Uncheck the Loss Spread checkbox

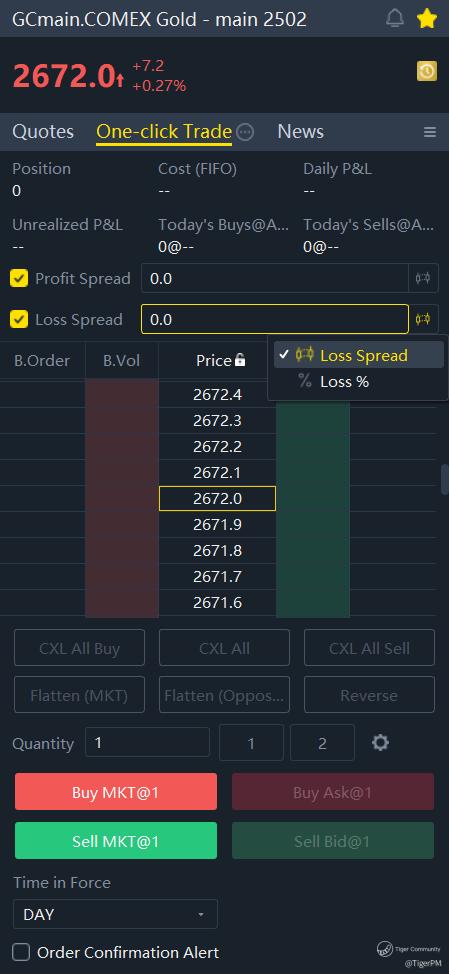(19, 319)
